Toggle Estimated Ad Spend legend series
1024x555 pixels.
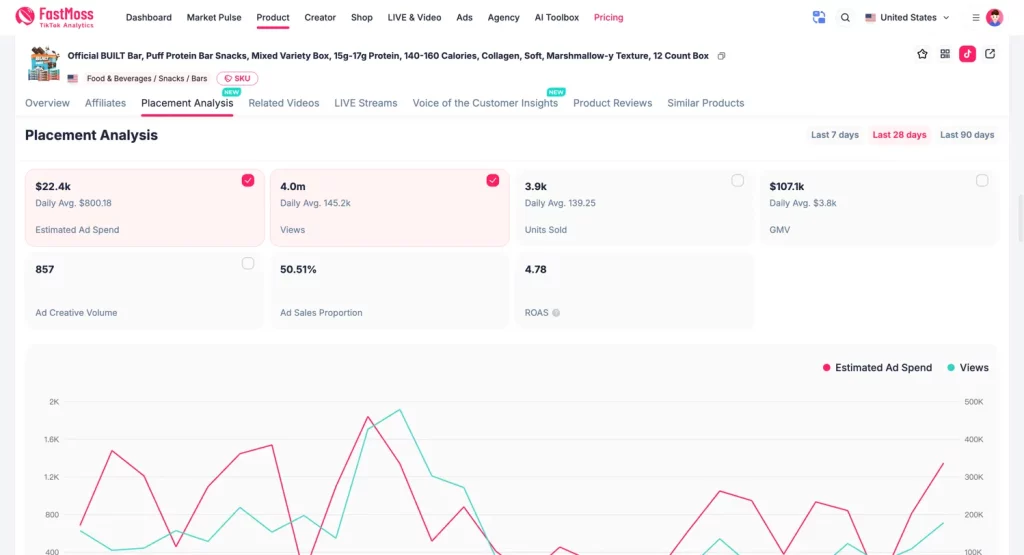pyautogui.click(x=876, y=368)
